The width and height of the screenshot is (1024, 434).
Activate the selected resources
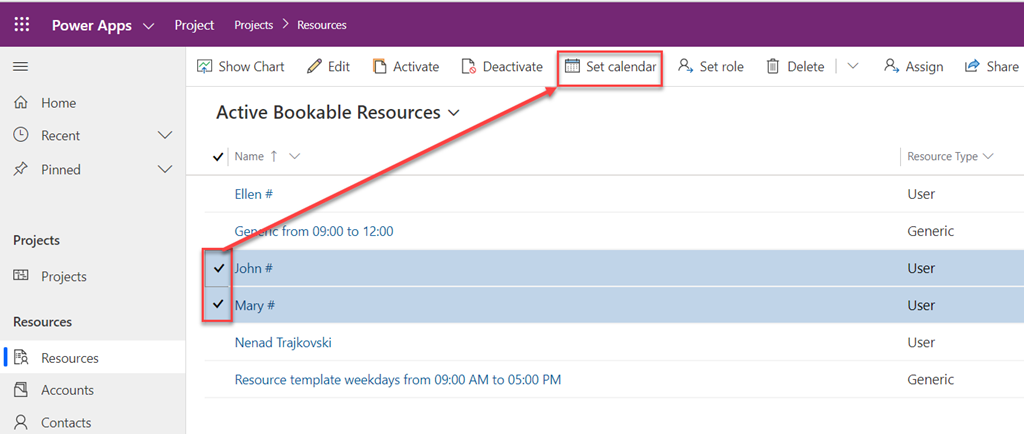tap(405, 66)
